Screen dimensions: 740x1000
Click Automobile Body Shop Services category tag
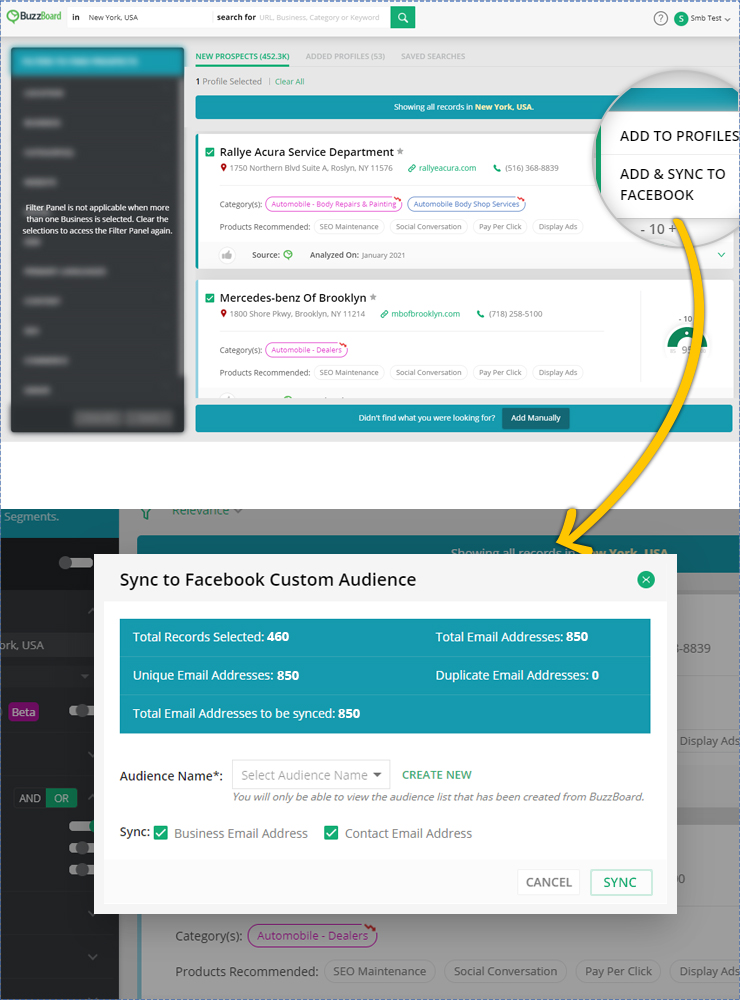466,204
